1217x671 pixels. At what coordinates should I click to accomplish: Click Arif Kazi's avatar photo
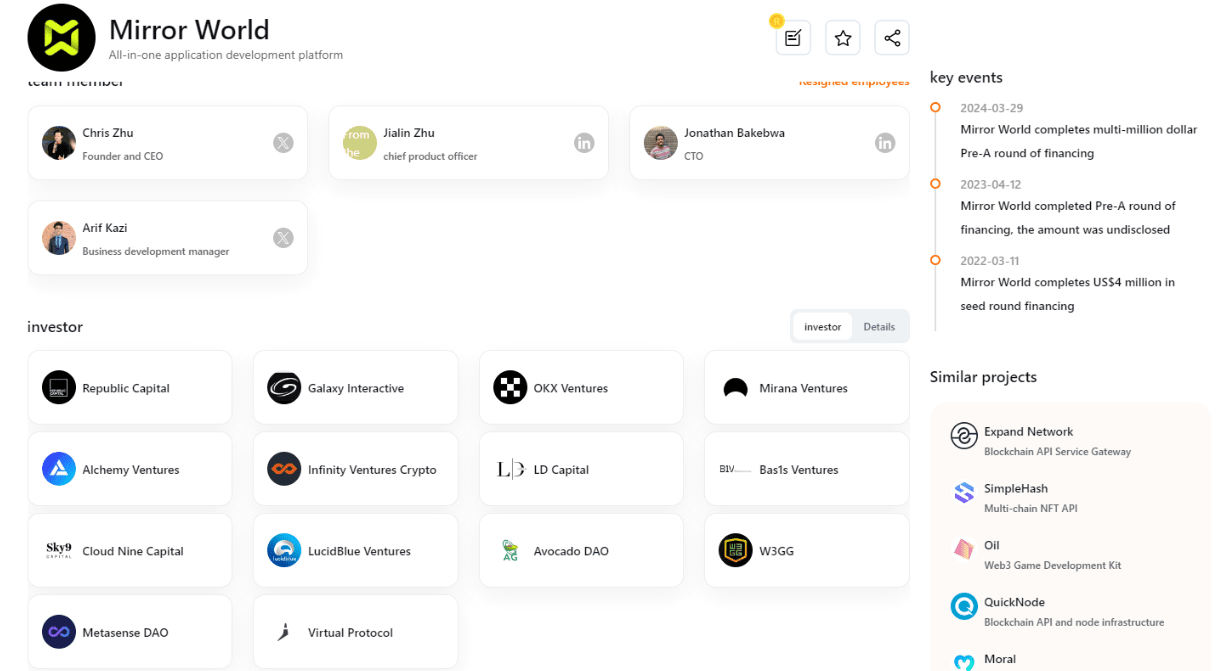click(x=59, y=238)
